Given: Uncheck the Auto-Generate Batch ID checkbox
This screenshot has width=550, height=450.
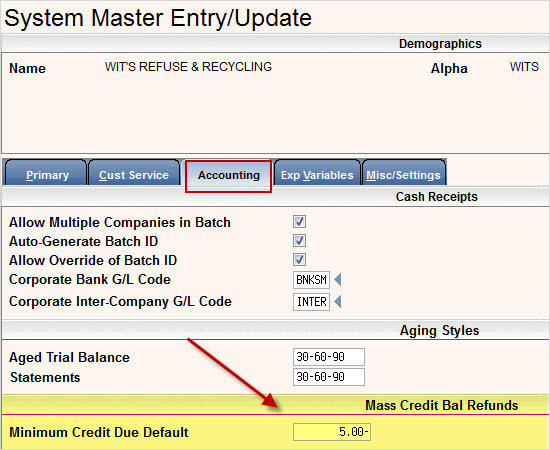Looking at the screenshot, I should tap(299, 241).
